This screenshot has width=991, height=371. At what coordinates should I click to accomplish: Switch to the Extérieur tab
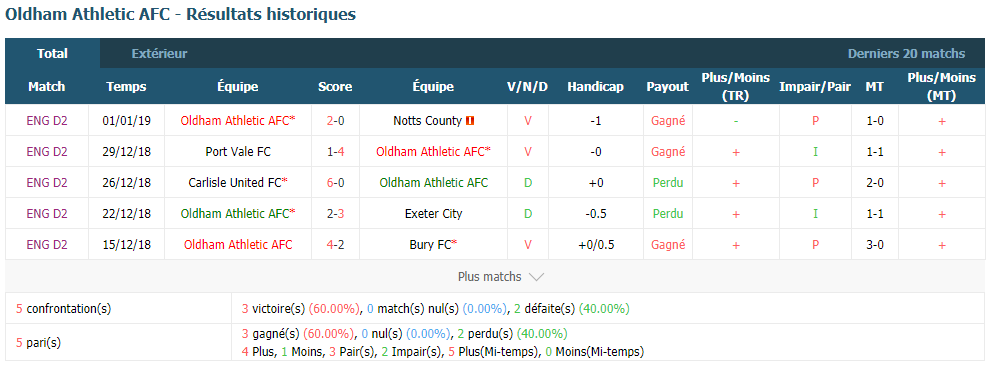coord(159,54)
